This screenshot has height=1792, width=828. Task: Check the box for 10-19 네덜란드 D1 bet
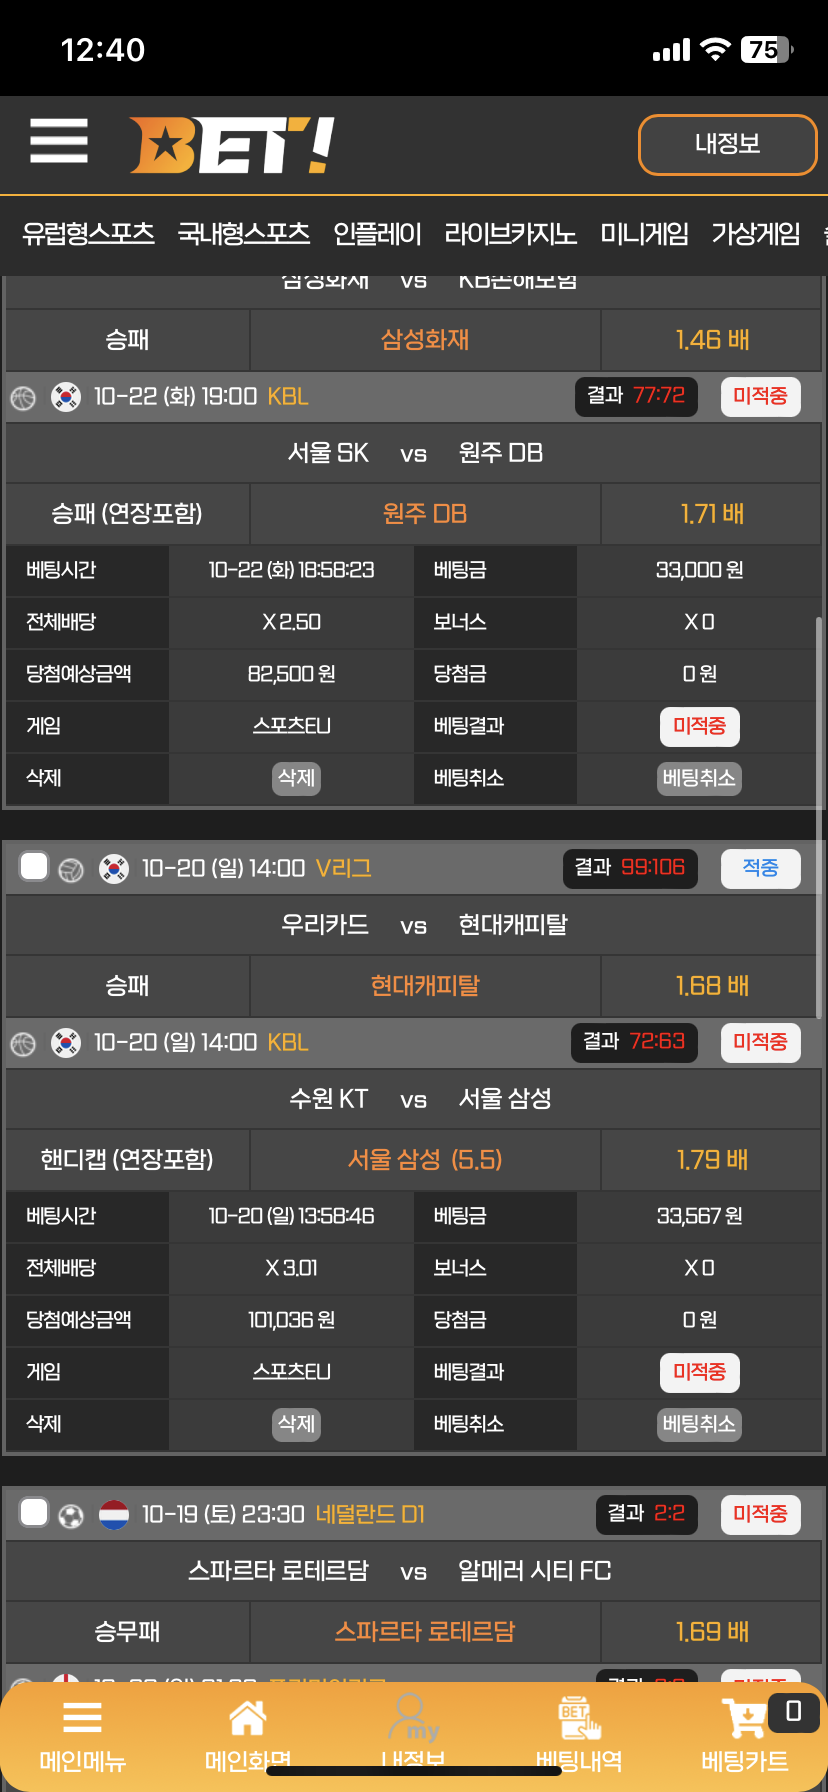(x=34, y=1512)
